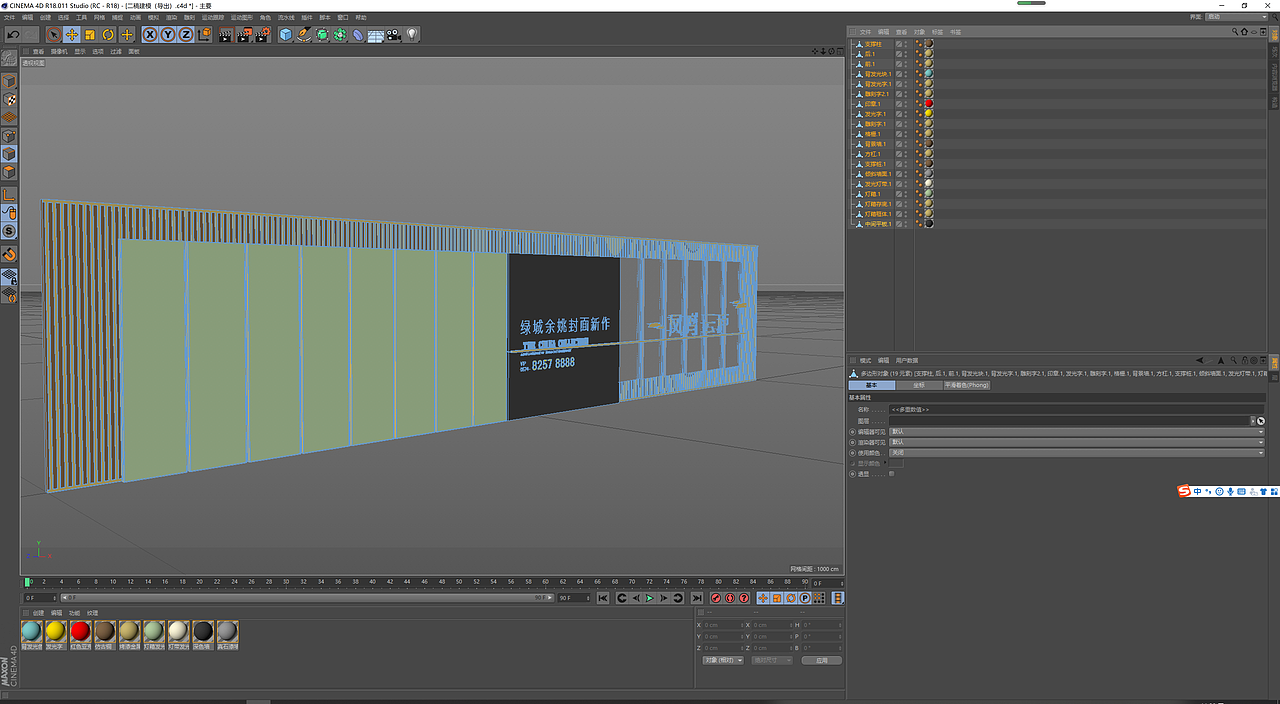Image resolution: width=1280 pixels, height=704 pixels.
Task: Toggle the 透显 checkbox
Action: pos(892,474)
